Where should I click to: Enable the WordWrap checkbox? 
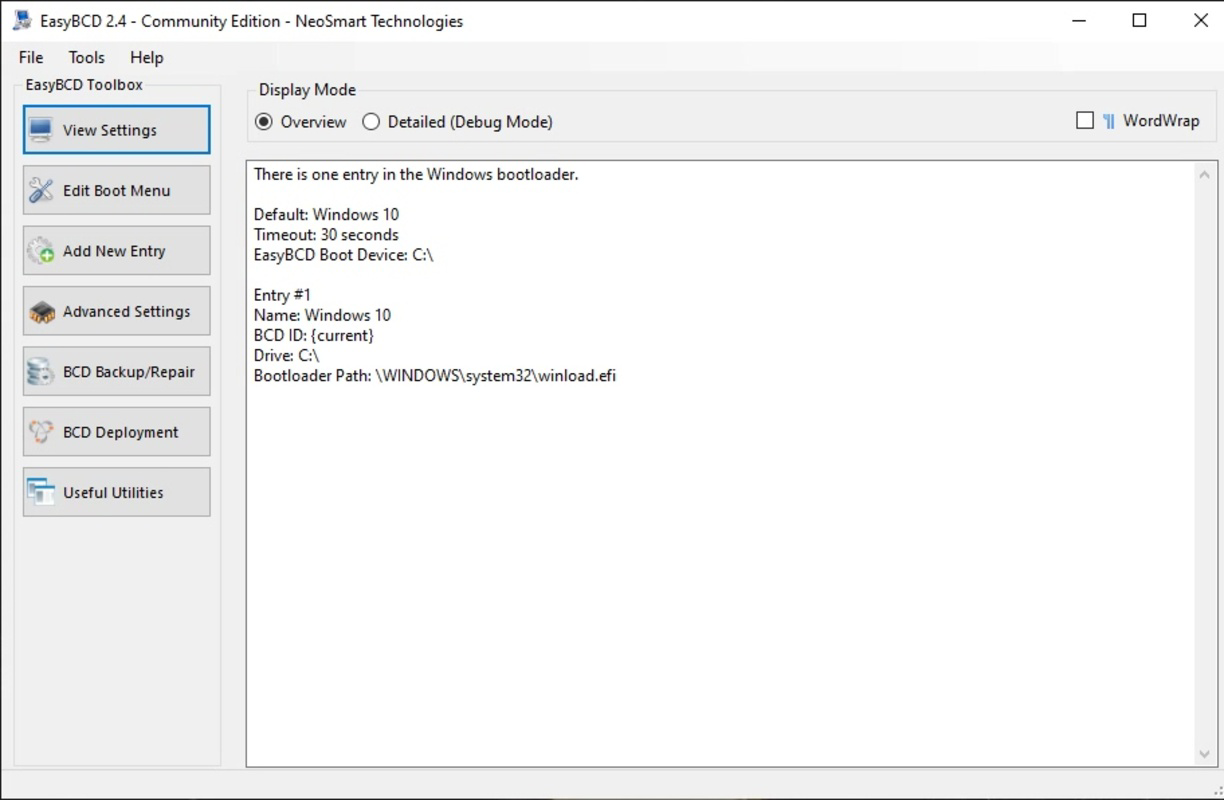coord(1085,120)
